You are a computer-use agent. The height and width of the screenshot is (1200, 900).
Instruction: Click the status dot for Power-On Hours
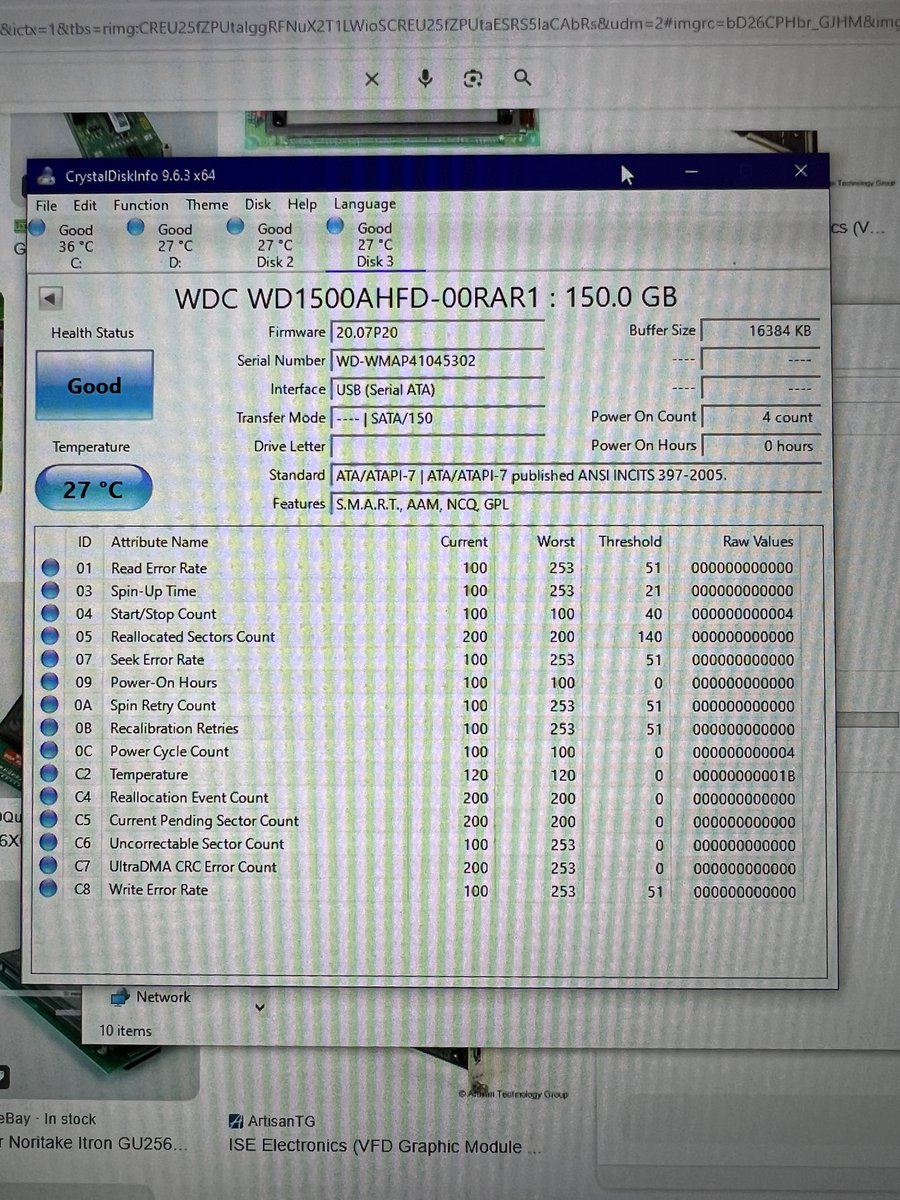[x=49, y=683]
